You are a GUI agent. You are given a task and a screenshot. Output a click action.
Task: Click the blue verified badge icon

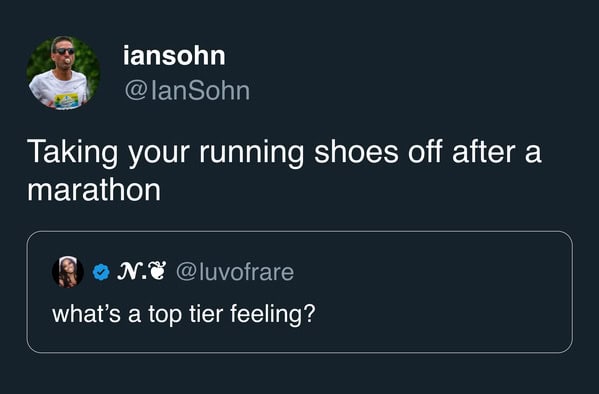coord(101,272)
